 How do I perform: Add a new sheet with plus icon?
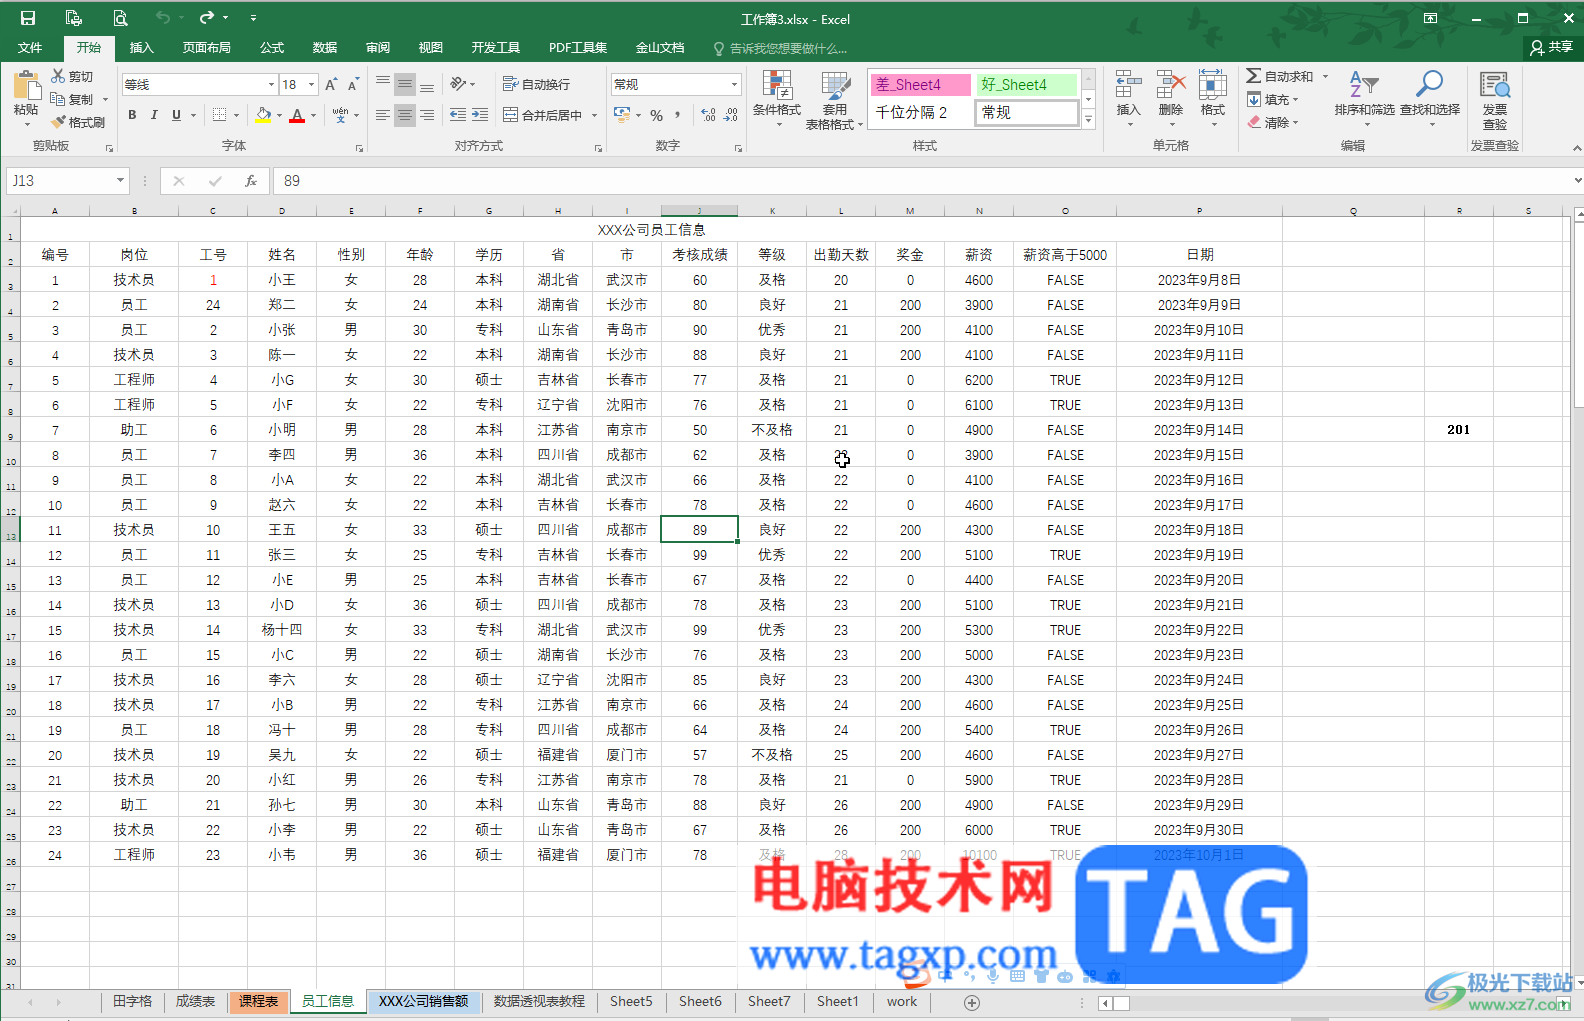point(972,1002)
